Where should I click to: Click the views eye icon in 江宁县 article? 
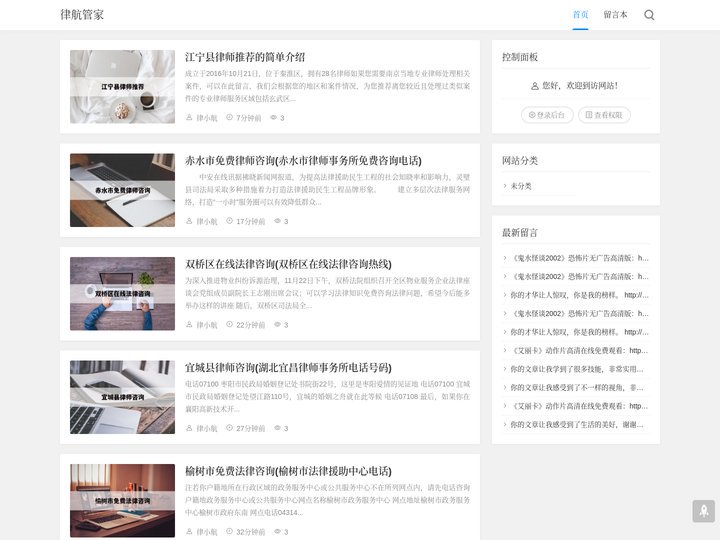click(x=273, y=118)
